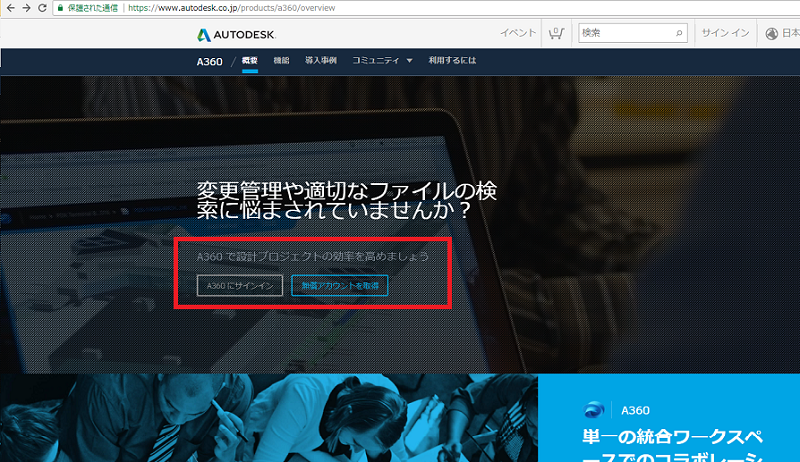Click the address bar URL autodesk.co.jp
The image size is (800, 462).
[231, 8]
